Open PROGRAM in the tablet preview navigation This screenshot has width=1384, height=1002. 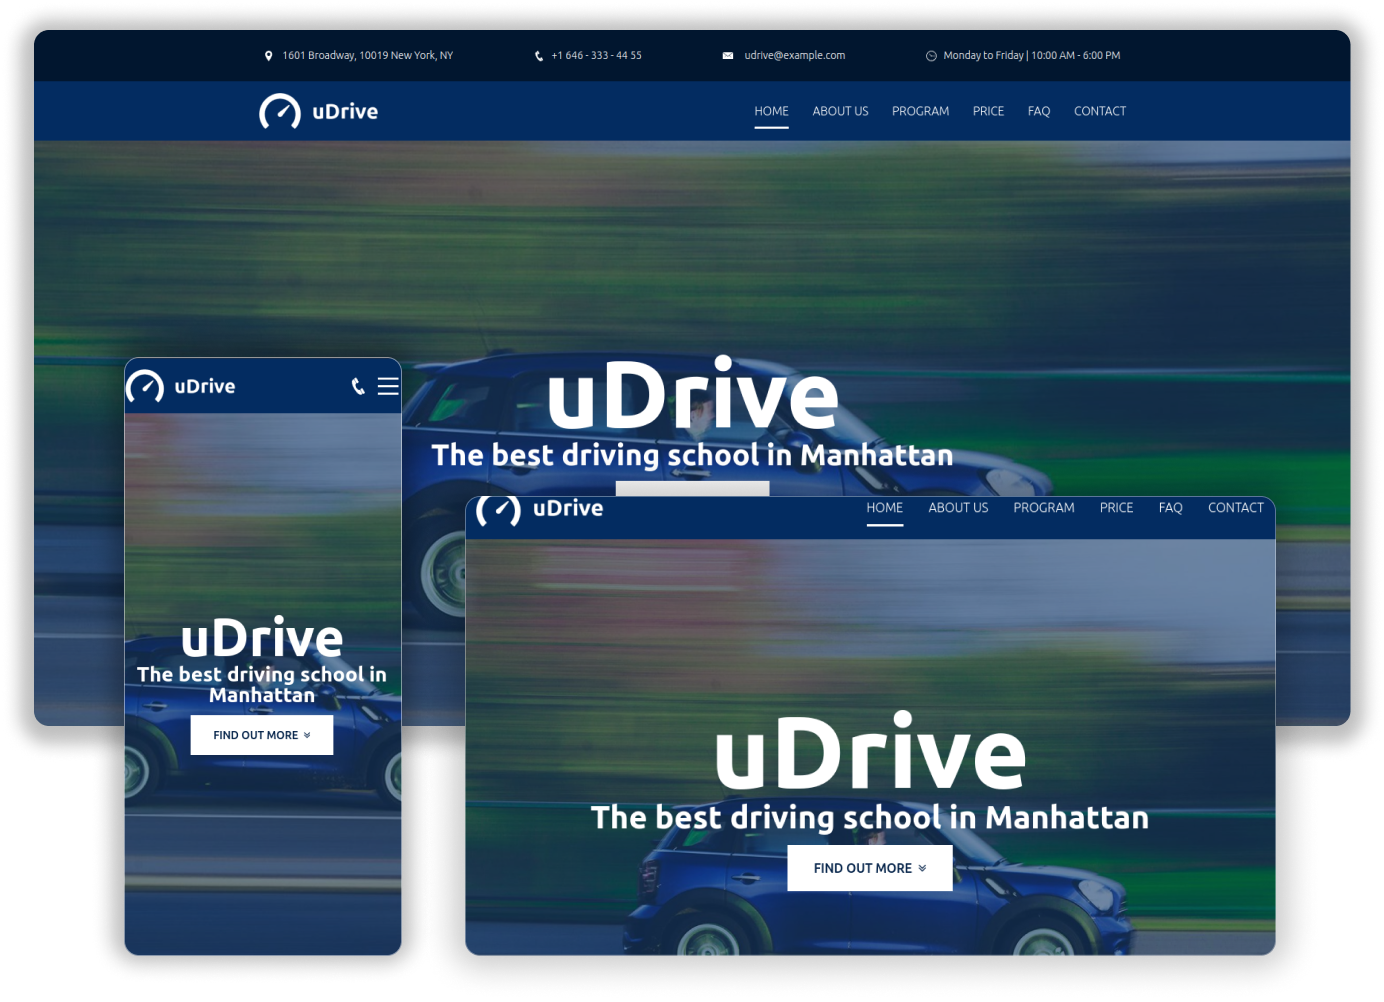[x=1043, y=508]
